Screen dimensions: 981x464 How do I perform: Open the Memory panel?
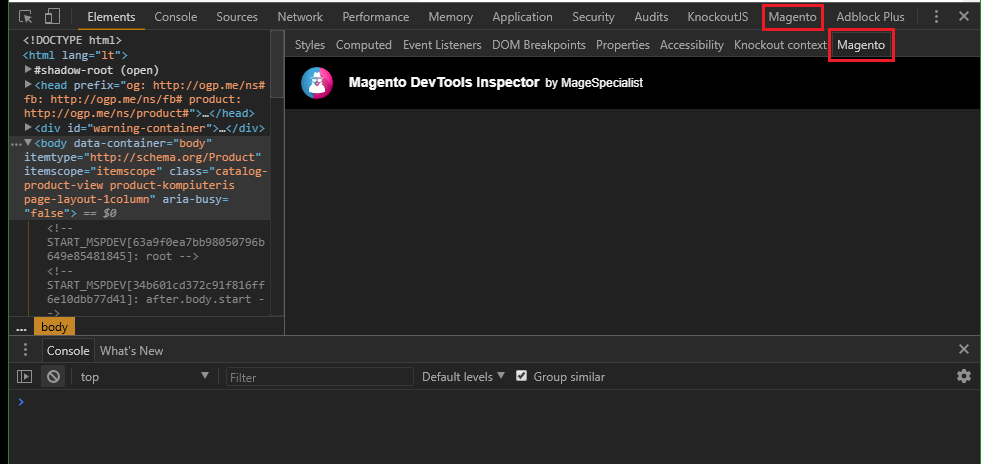coord(450,17)
